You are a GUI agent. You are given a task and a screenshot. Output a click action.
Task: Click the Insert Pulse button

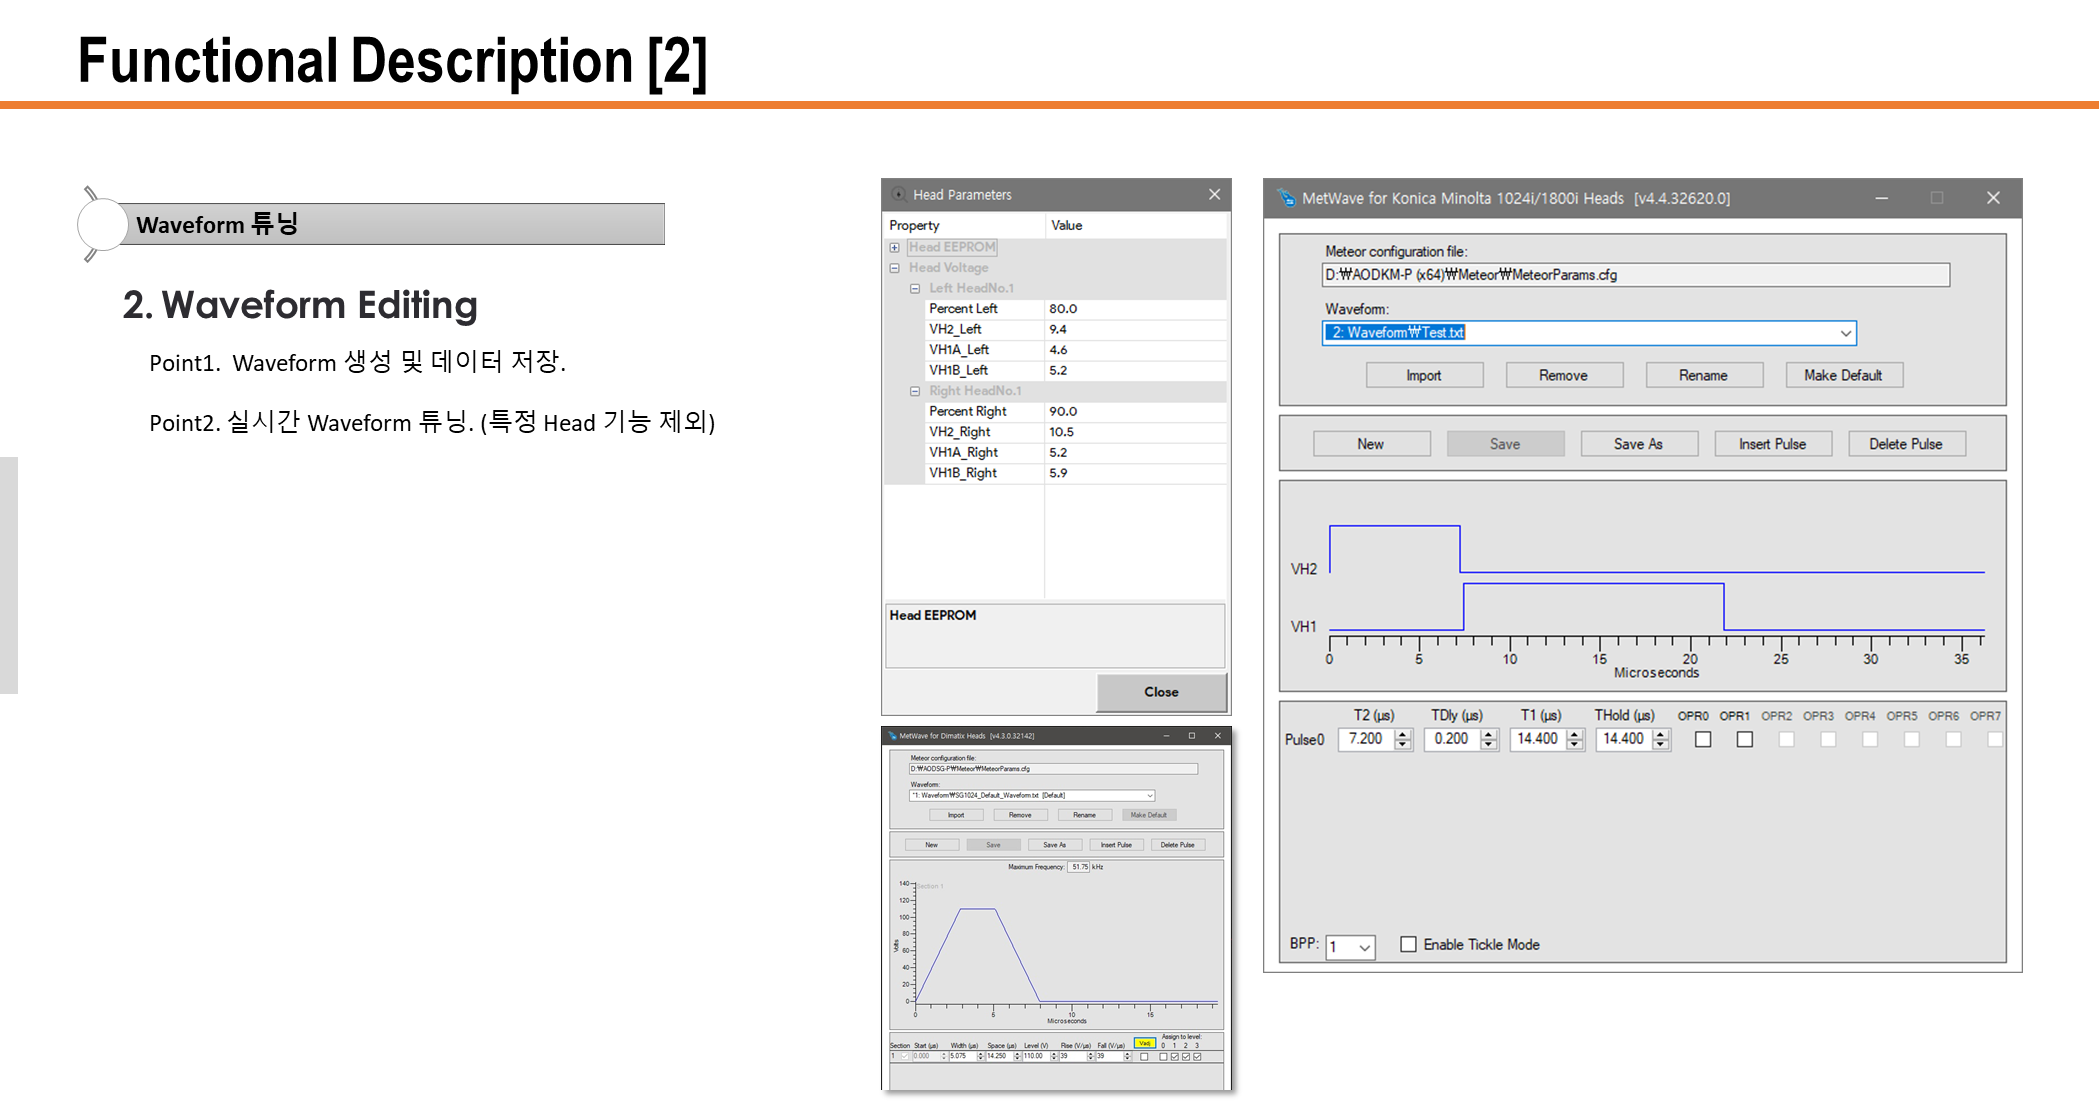click(1772, 444)
